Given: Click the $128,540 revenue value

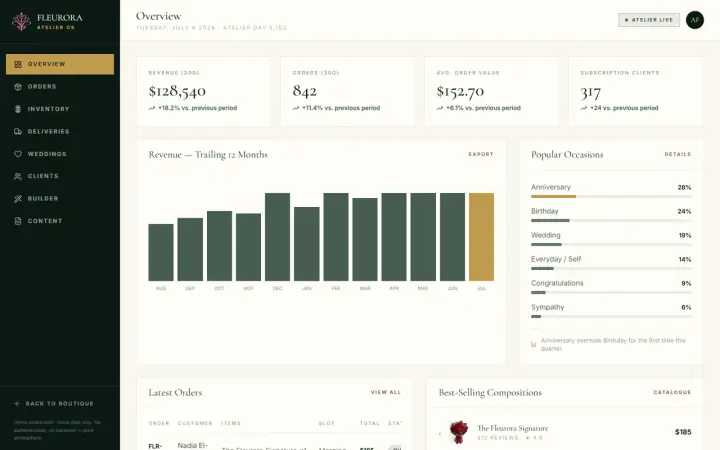Looking at the screenshot, I should click(x=177, y=91).
